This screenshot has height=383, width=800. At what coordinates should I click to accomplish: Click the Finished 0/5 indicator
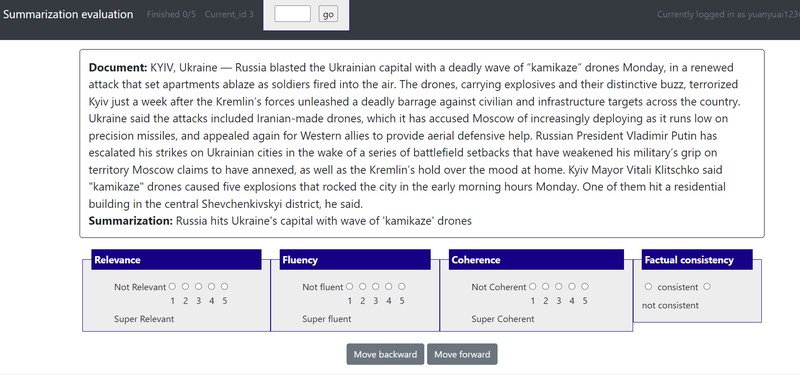click(171, 14)
